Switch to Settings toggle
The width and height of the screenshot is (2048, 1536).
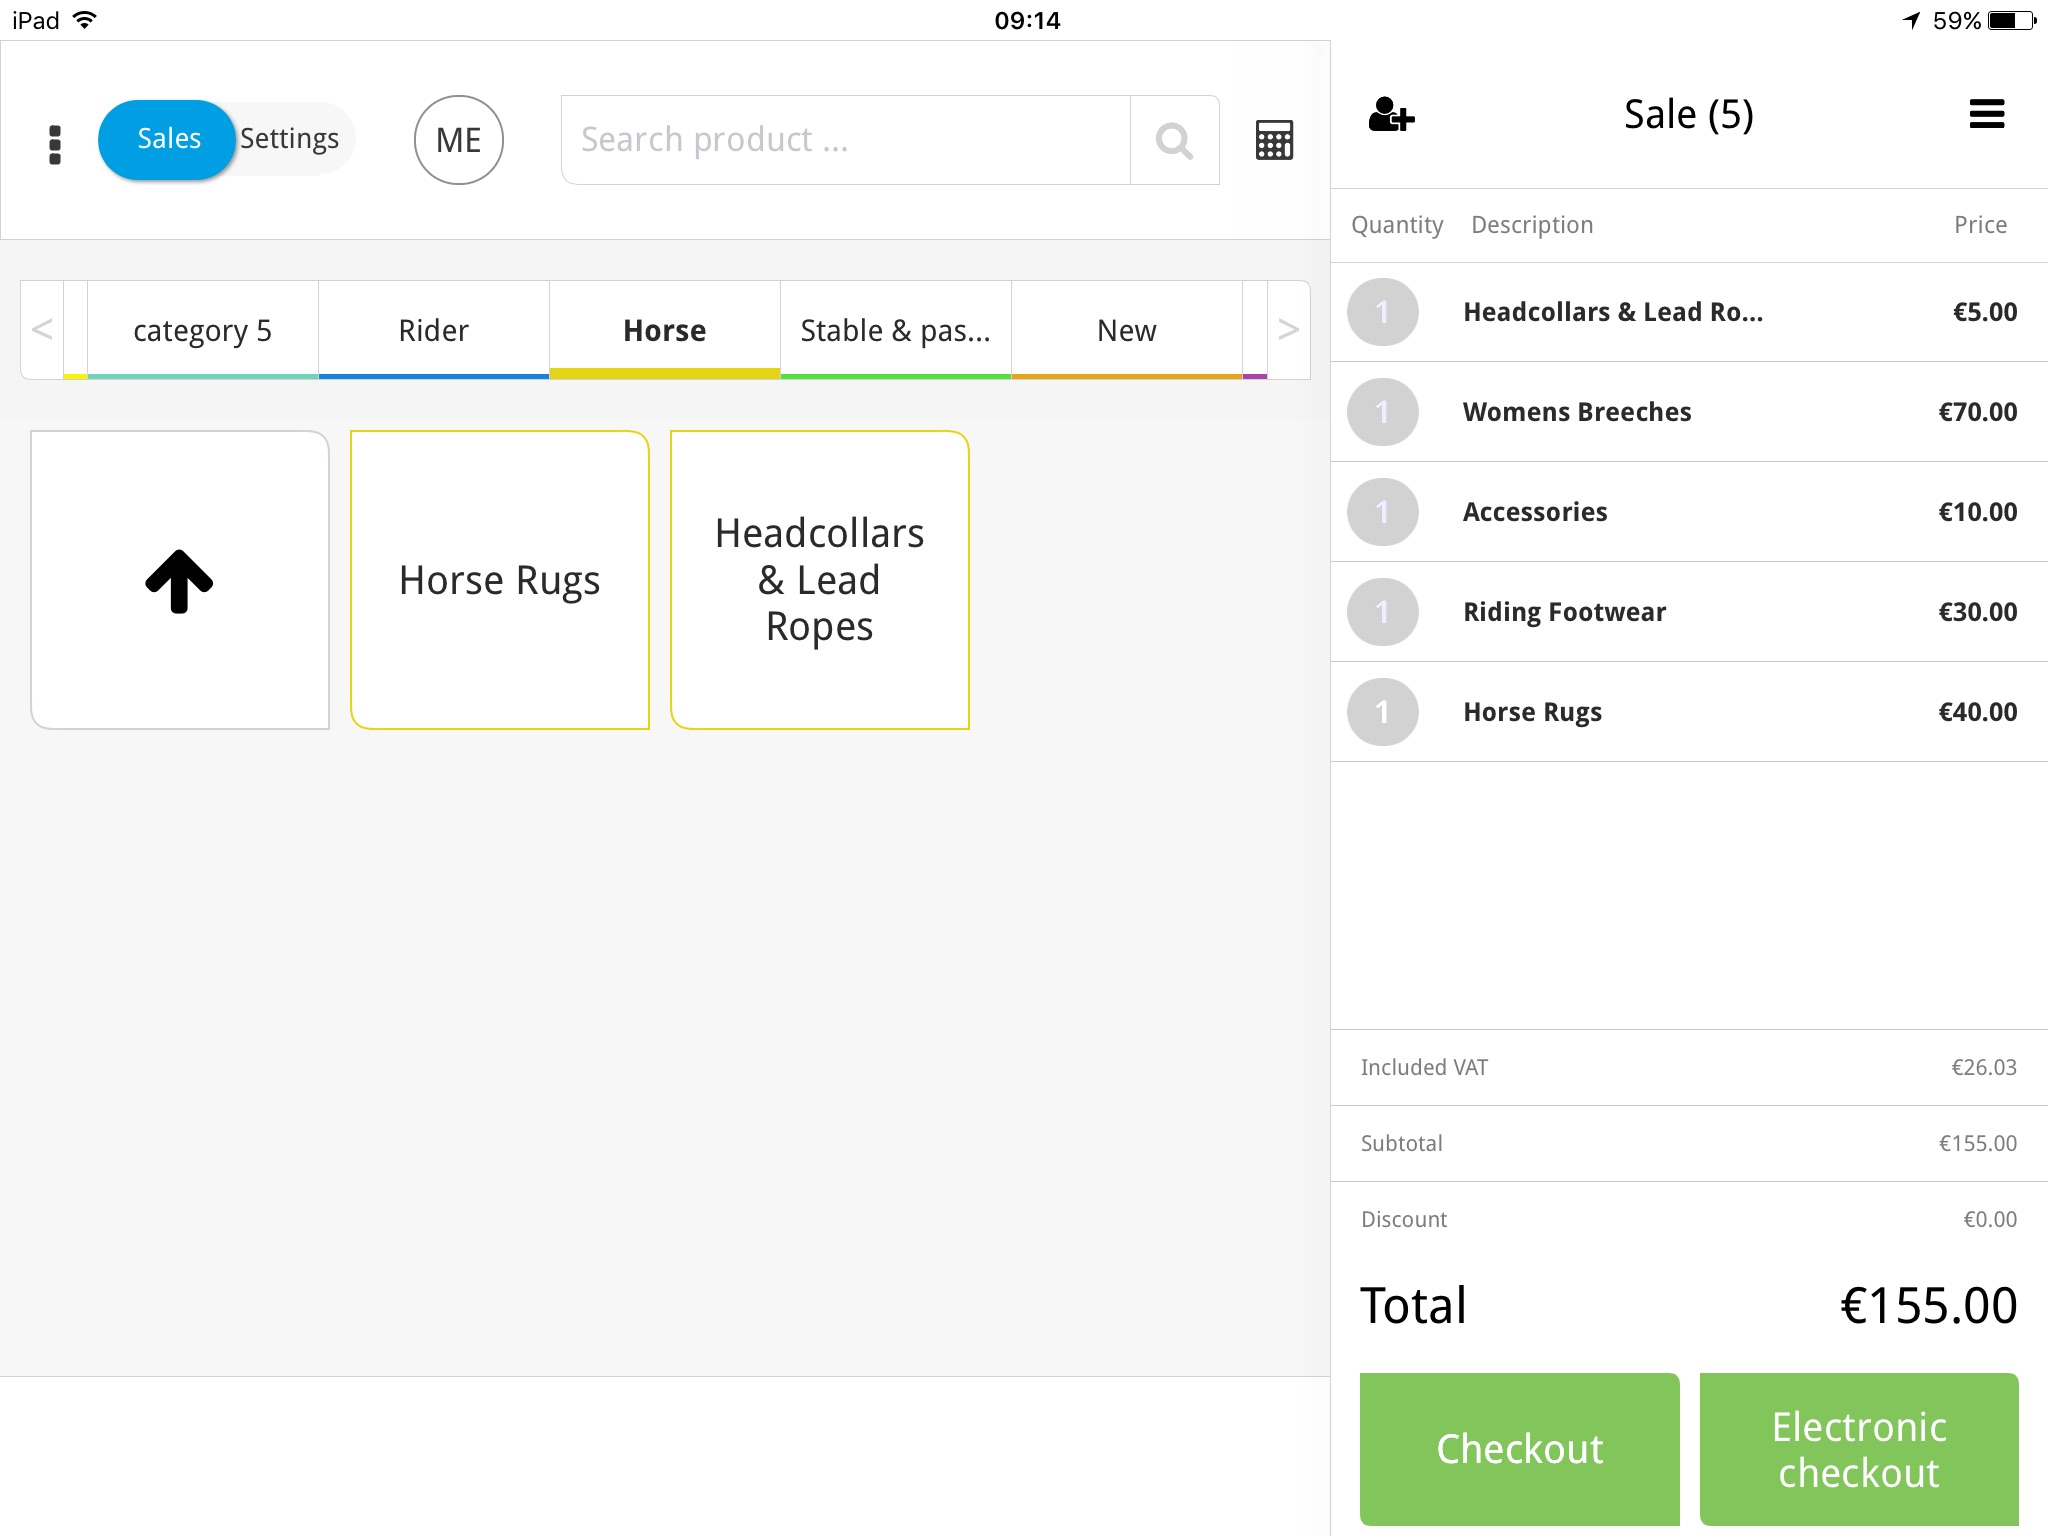point(289,139)
